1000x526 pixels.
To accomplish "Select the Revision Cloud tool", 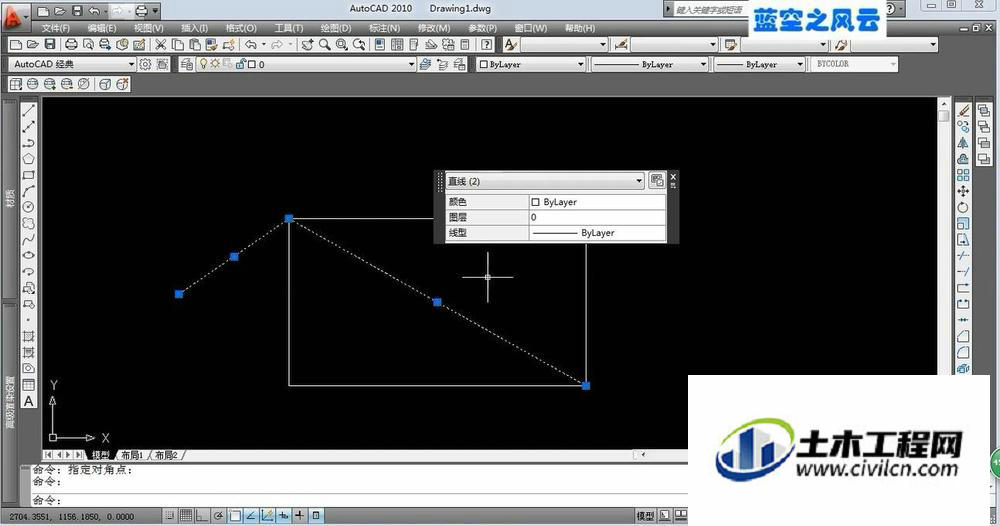I will 29,223.
